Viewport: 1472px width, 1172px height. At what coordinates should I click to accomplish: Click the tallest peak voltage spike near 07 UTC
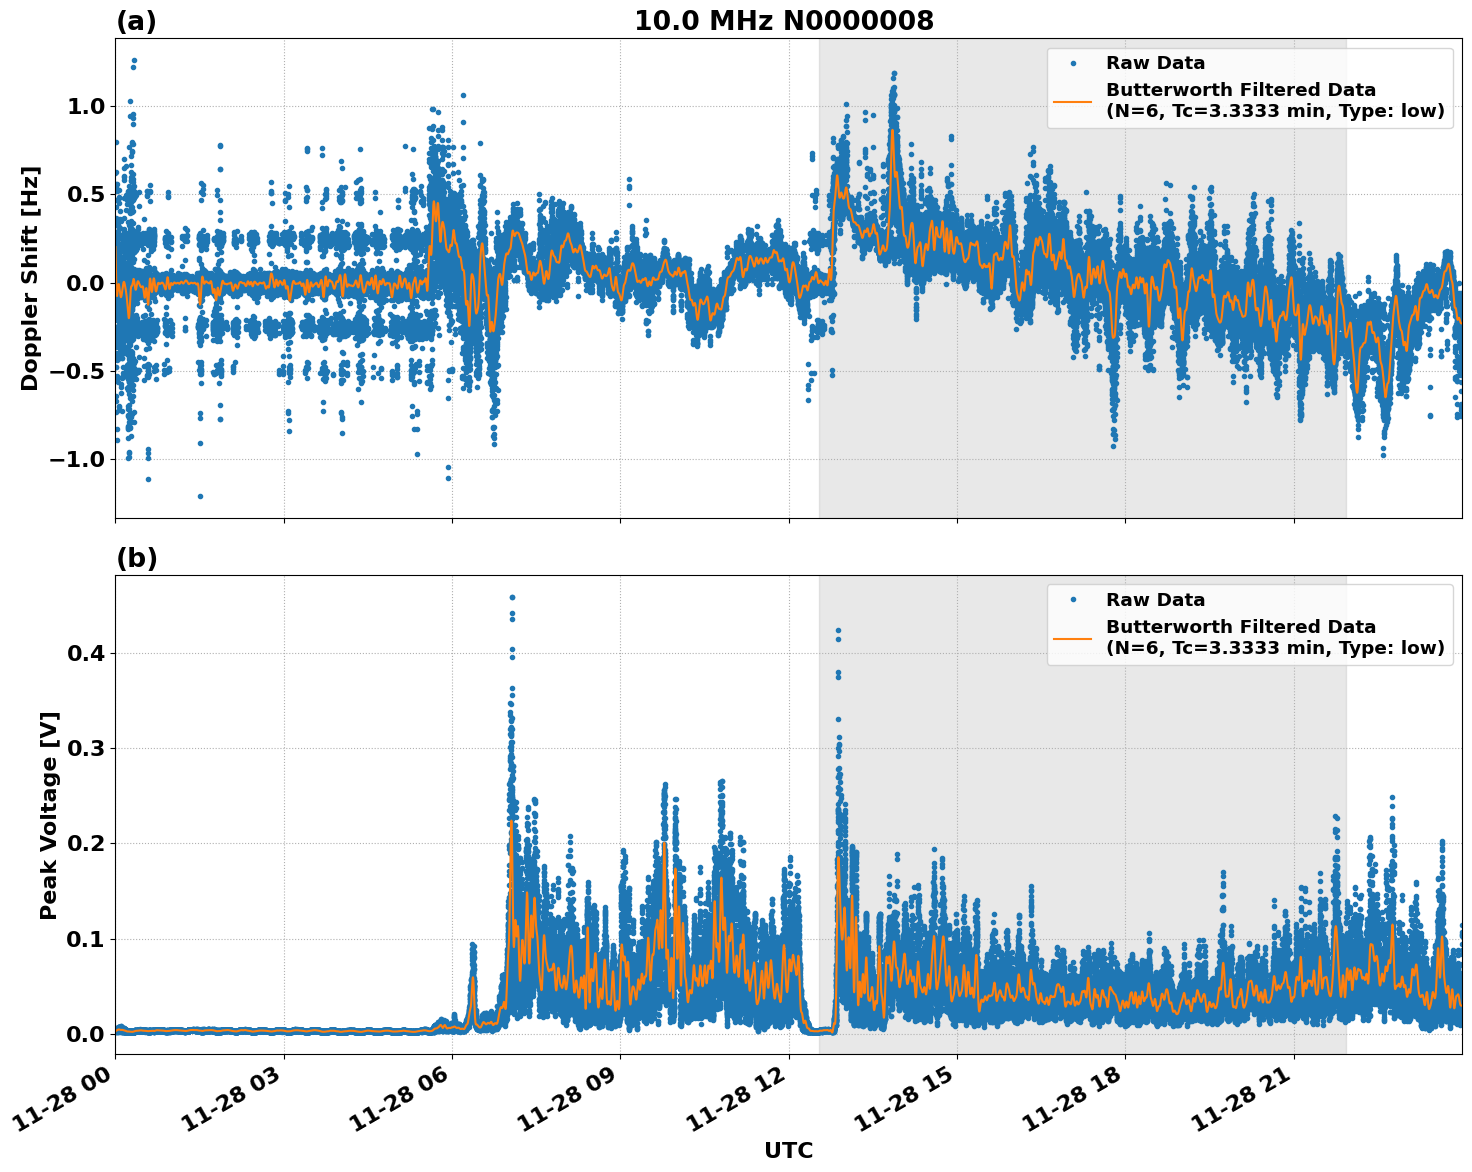pos(512,598)
